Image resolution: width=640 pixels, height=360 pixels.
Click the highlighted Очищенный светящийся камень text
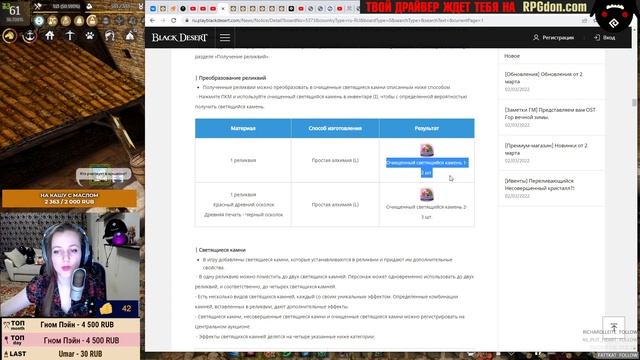(427, 167)
